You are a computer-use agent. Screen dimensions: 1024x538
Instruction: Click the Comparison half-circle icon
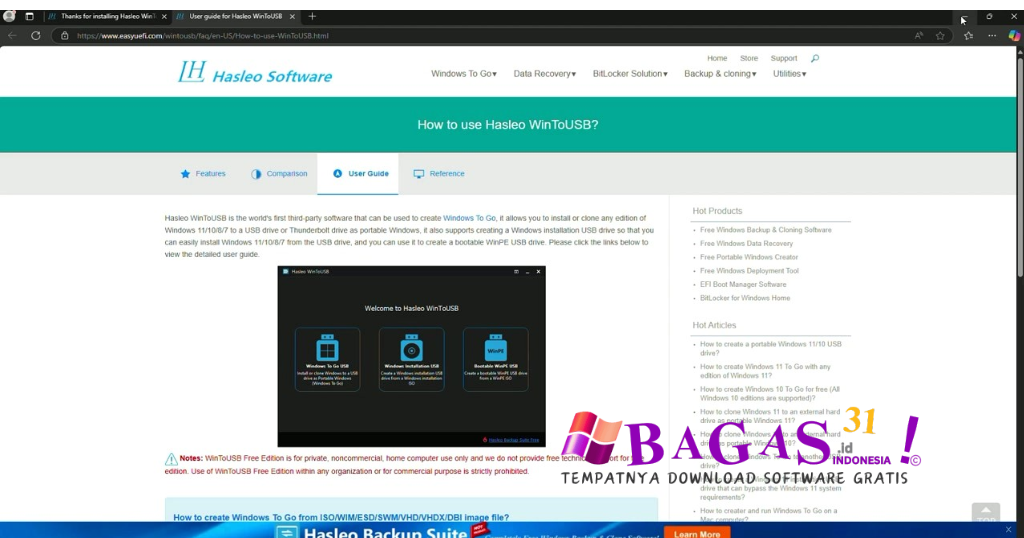(x=256, y=174)
